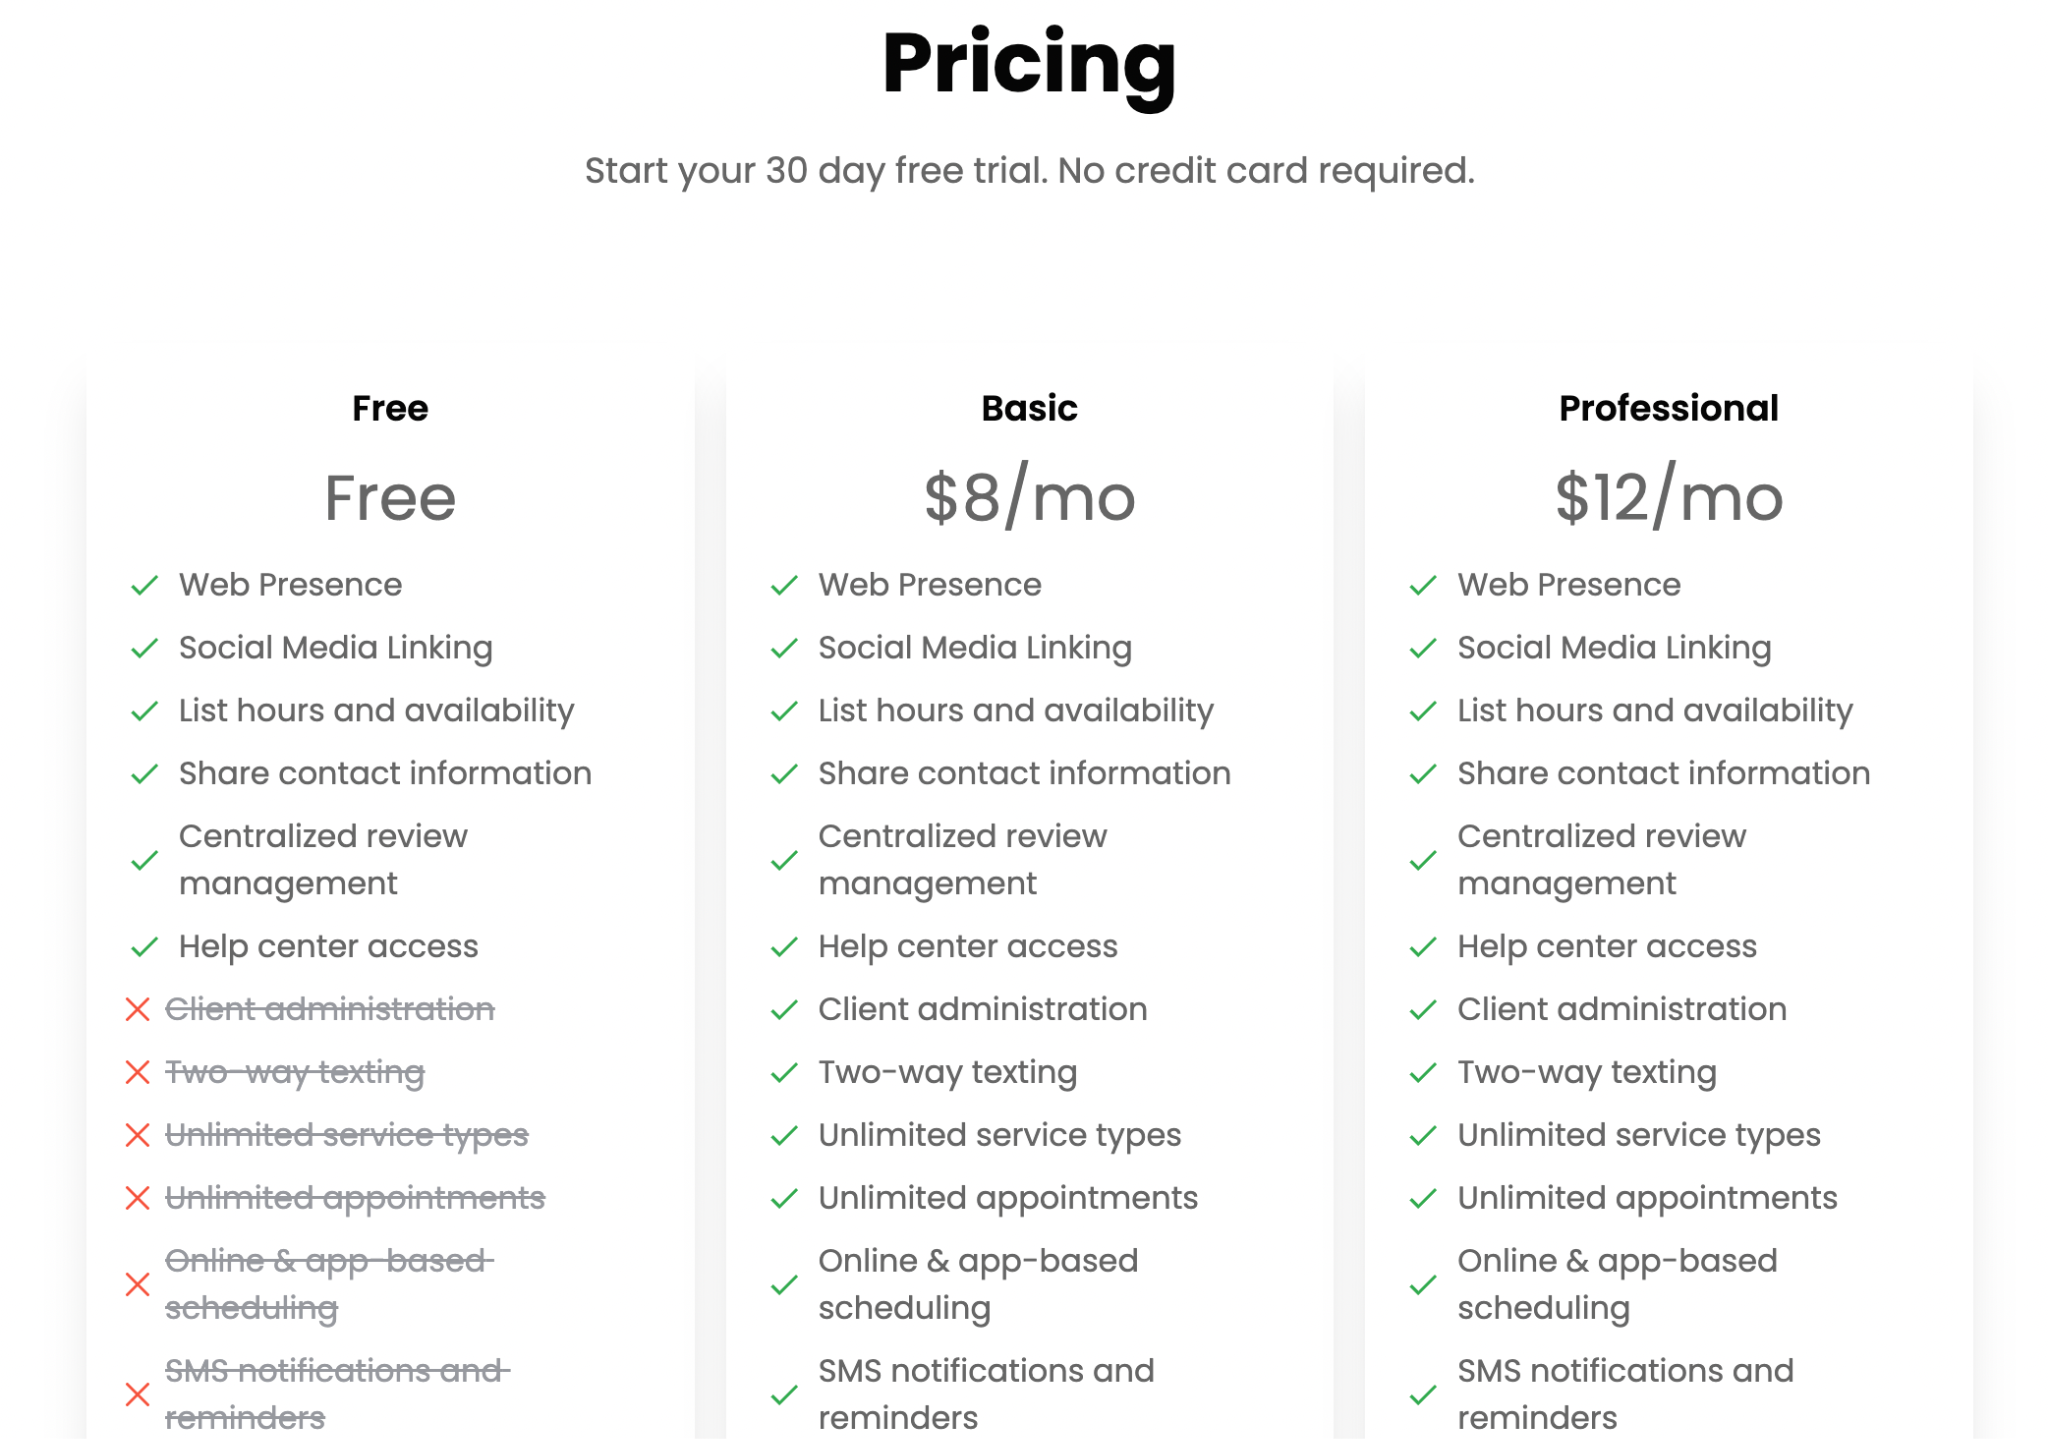Click Professional plan's SMS notifications checkmark
2048x1439 pixels.
coord(1423,1395)
